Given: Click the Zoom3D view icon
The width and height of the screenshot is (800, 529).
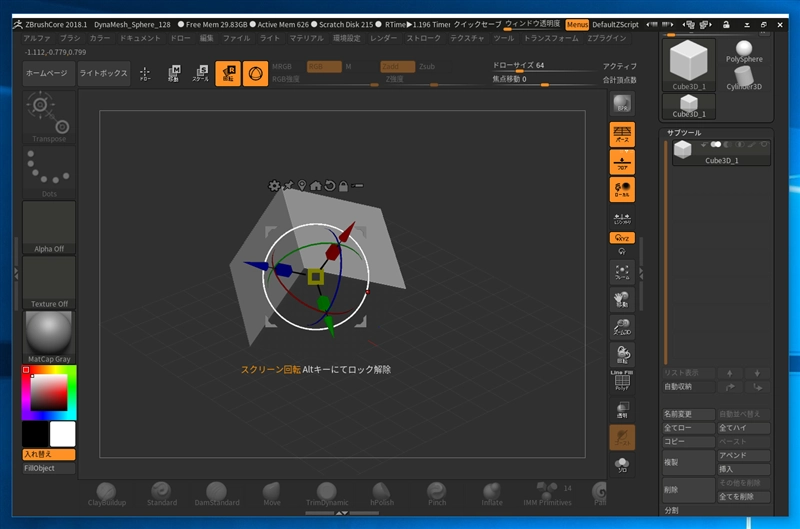Looking at the screenshot, I should pyautogui.click(x=622, y=327).
